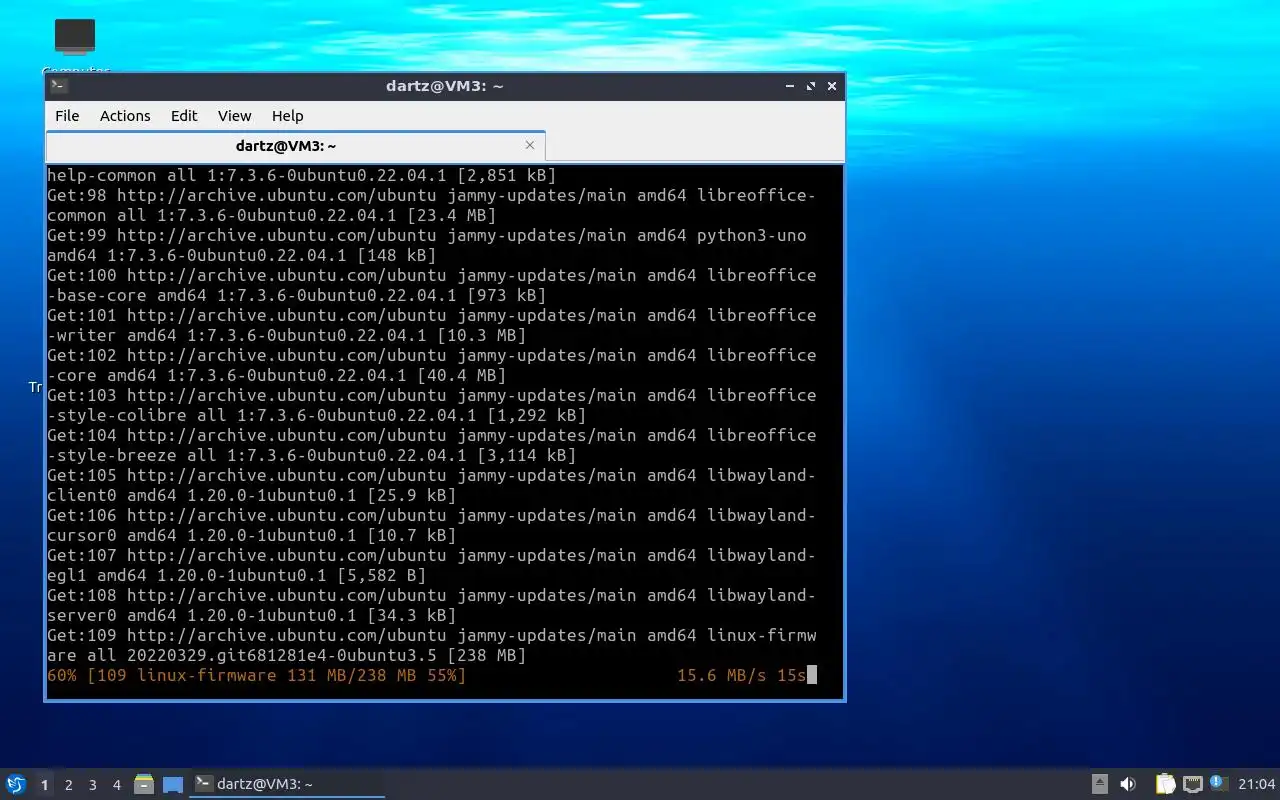Click the 'Get:102' libreoffice line
The height and width of the screenshot is (800, 1280).
(x=432, y=356)
